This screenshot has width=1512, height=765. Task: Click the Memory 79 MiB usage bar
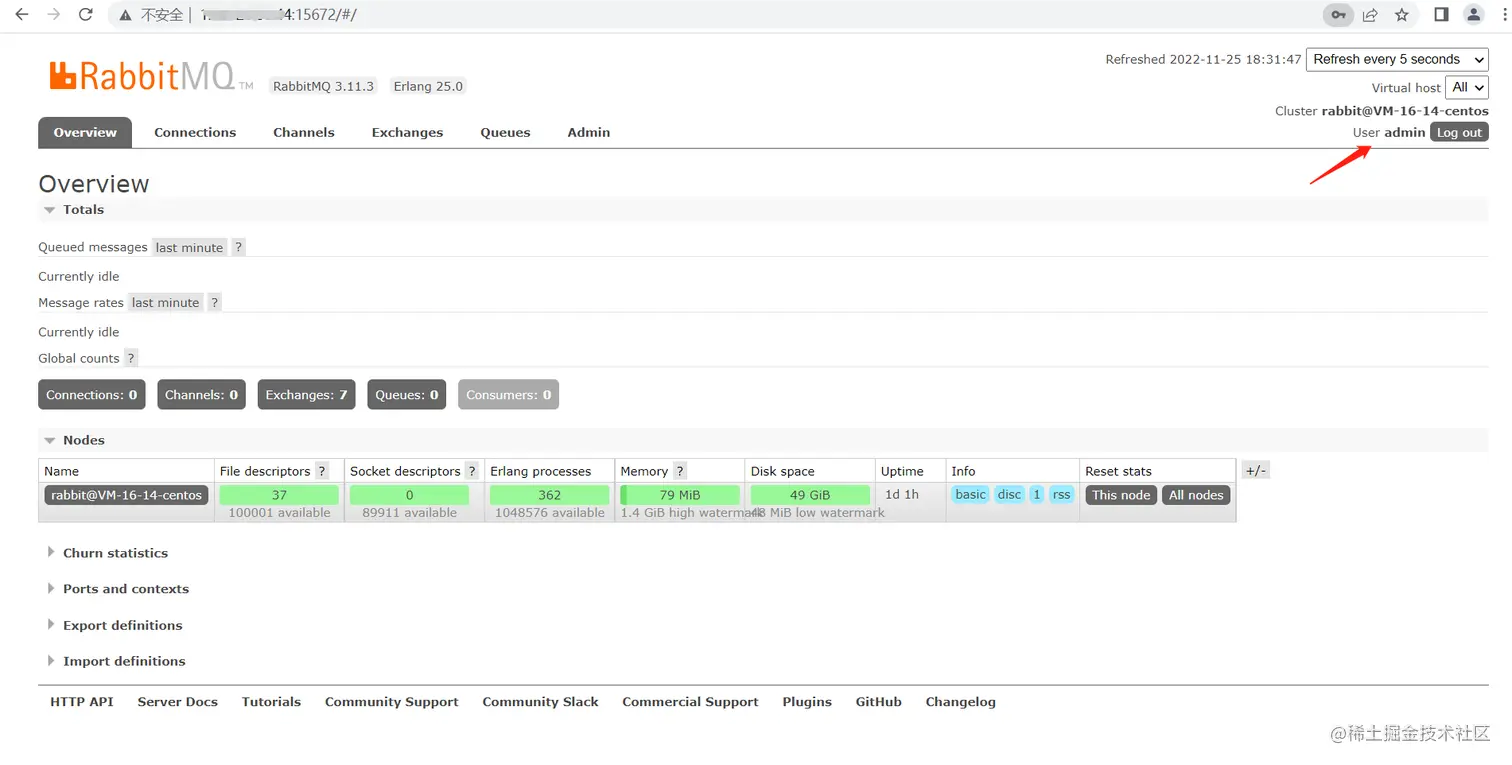(680, 495)
